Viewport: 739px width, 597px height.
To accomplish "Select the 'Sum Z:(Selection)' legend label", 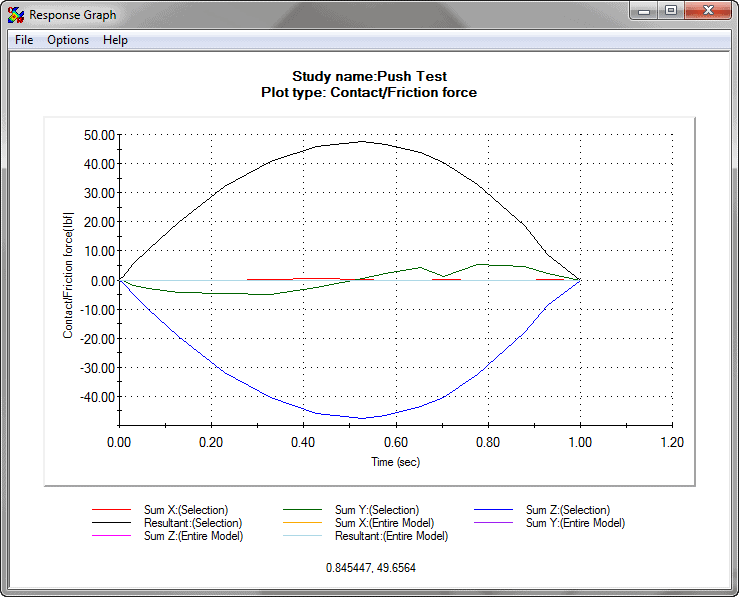I will (x=568, y=510).
